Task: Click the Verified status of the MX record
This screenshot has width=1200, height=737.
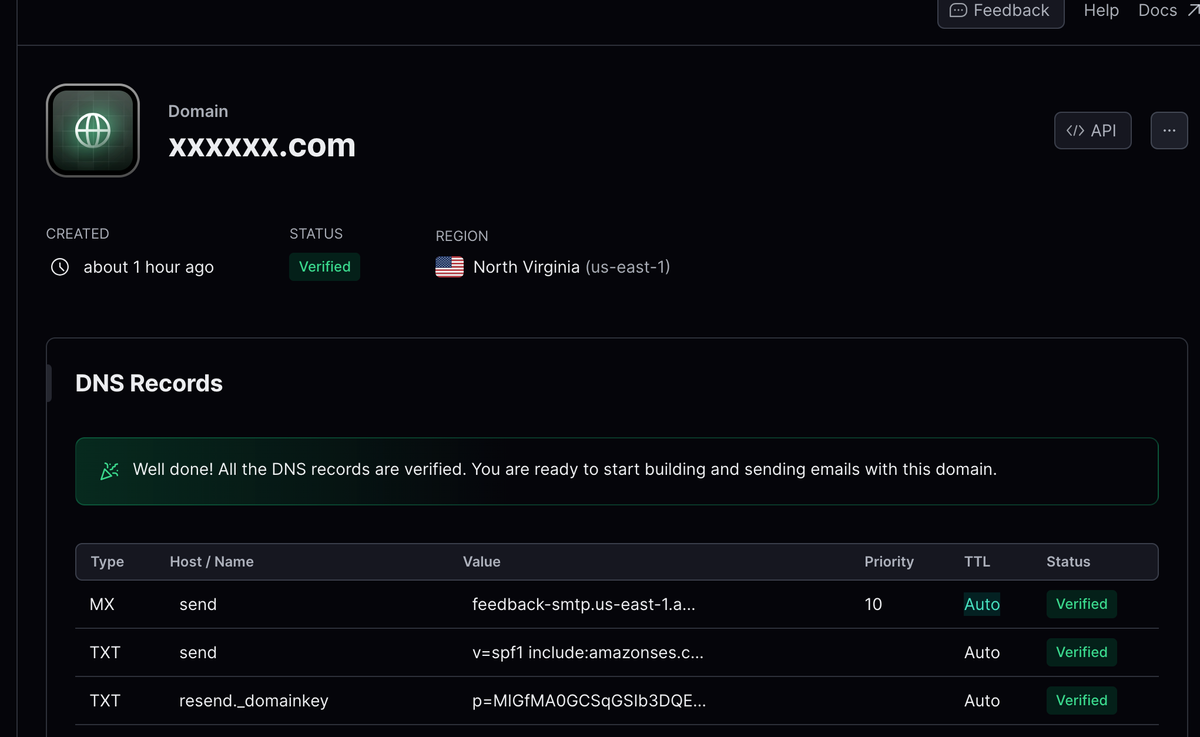Action: click(x=1081, y=604)
